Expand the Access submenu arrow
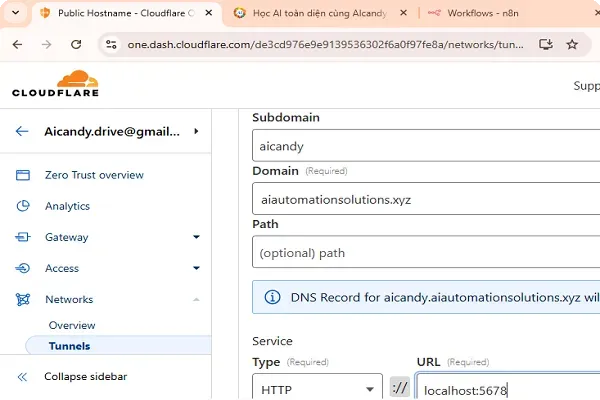Image resolution: width=600 pixels, height=400 pixels. tap(196, 268)
